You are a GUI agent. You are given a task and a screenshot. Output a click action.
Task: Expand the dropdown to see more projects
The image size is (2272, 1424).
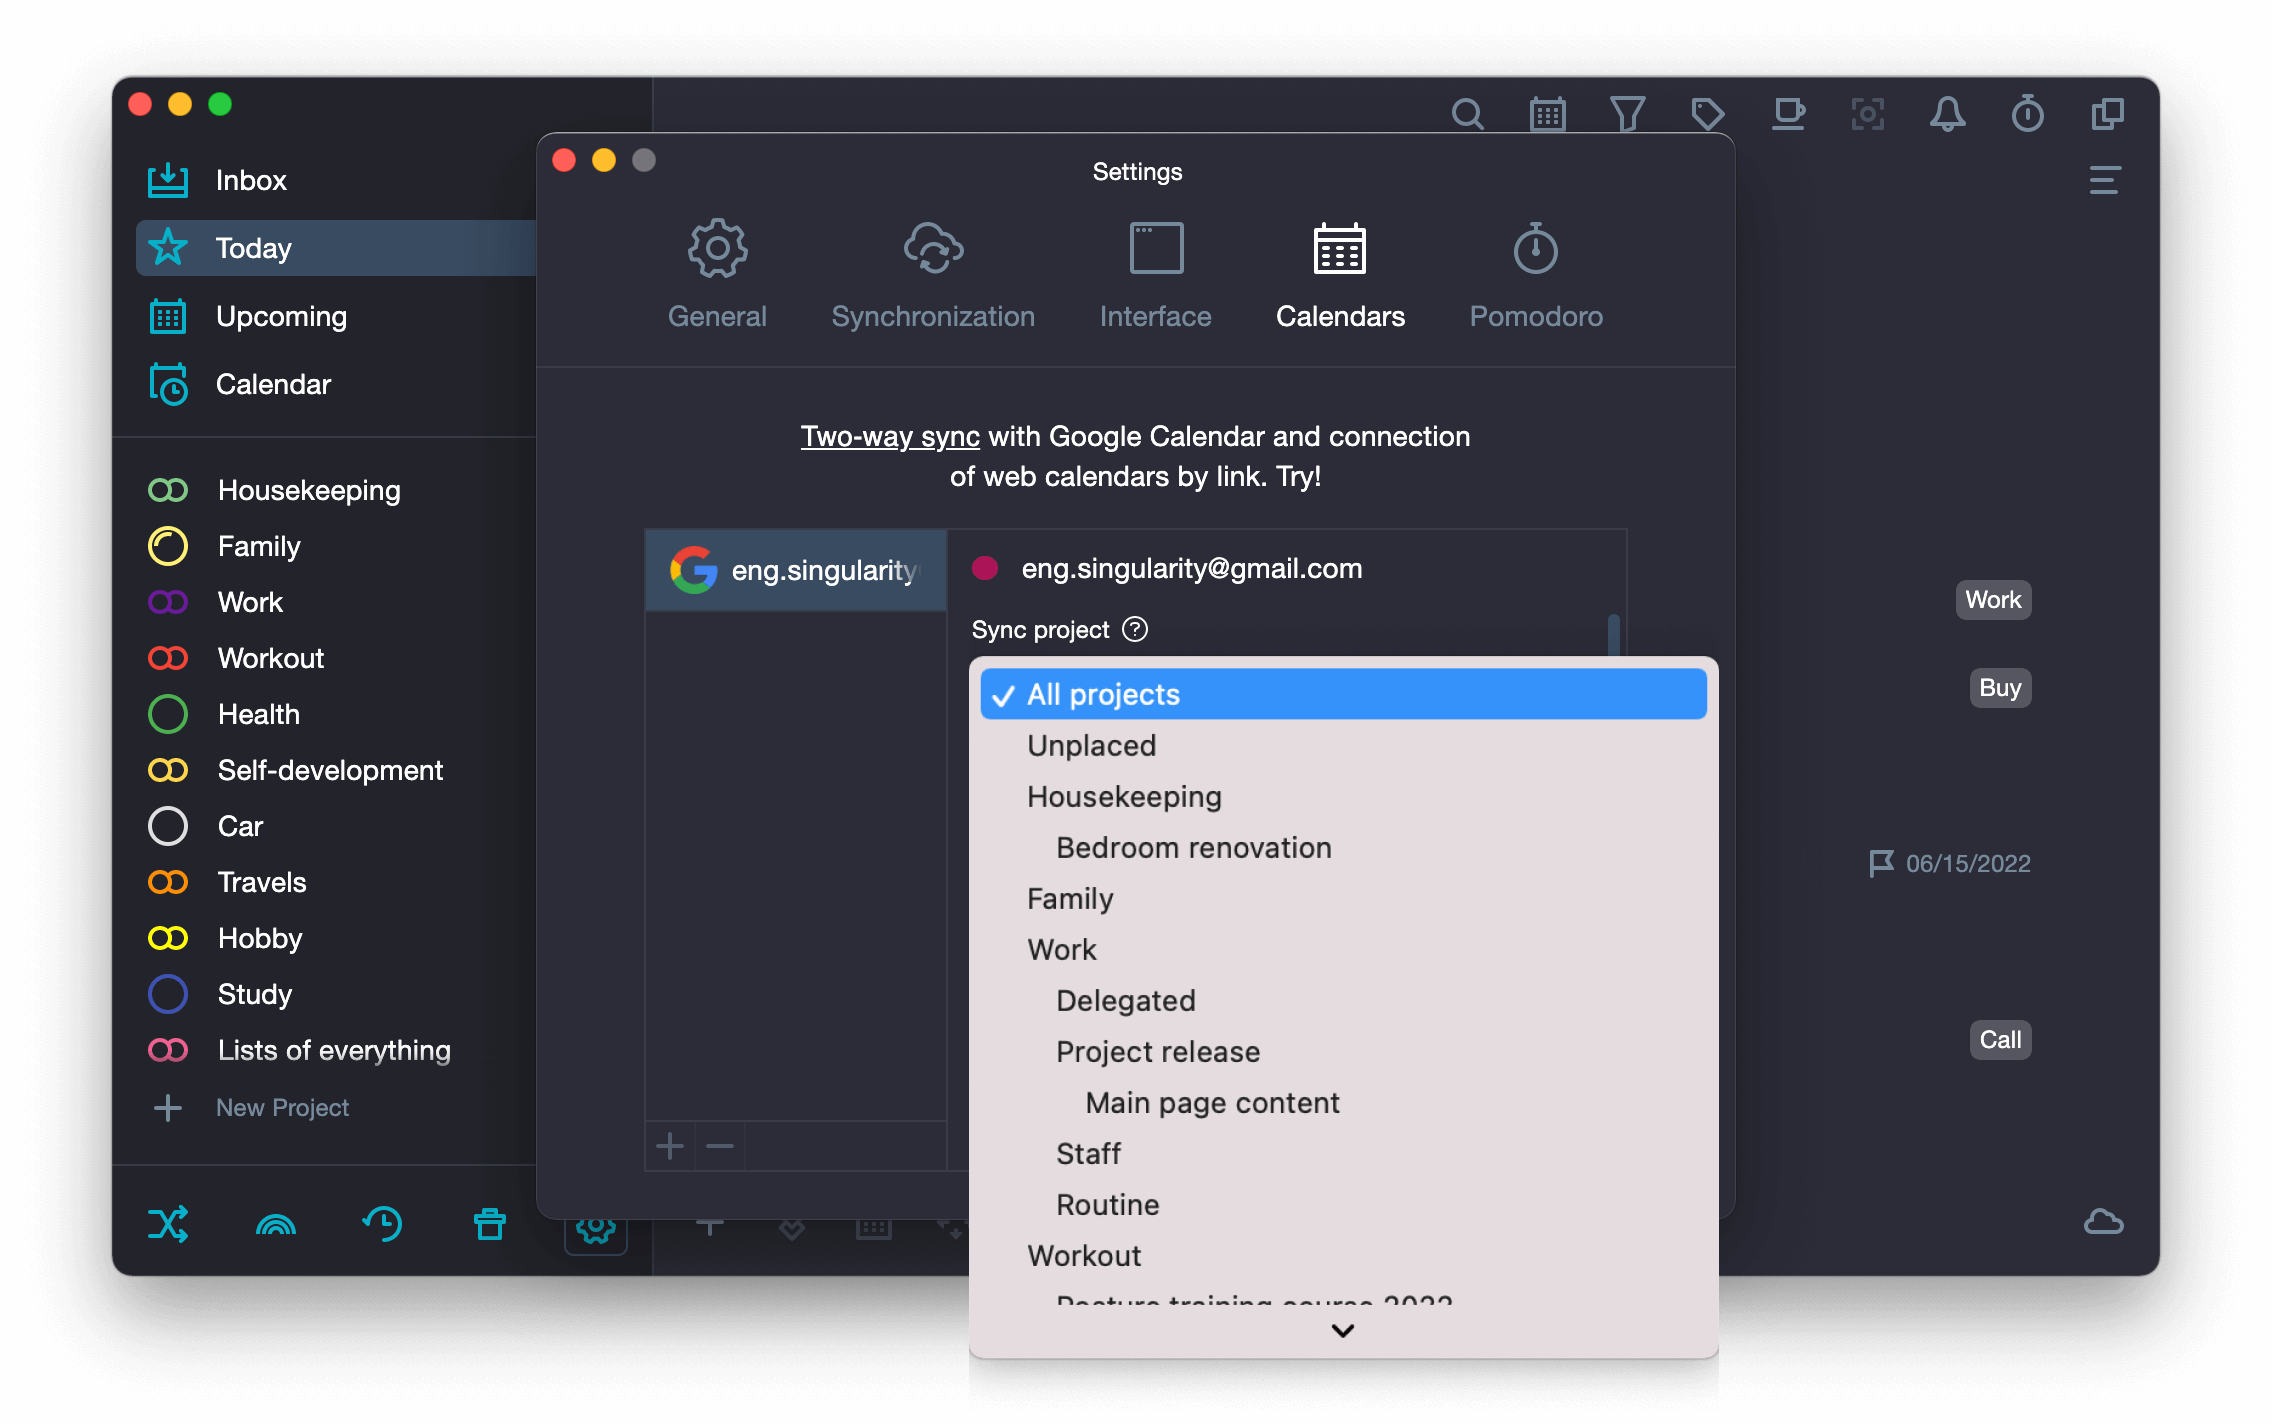pos(1344,1329)
